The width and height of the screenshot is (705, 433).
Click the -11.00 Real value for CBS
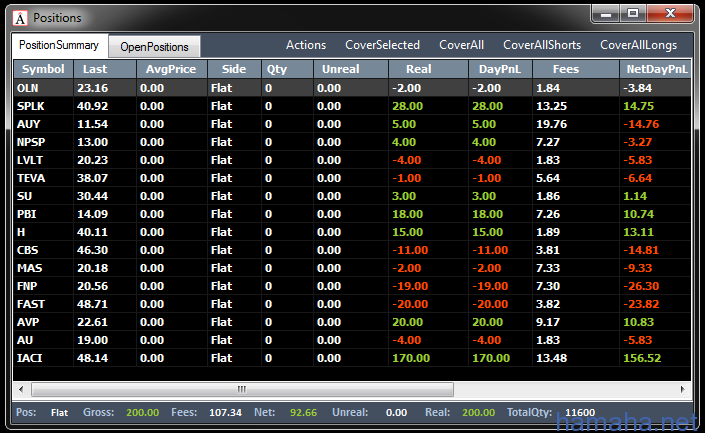click(x=410, y=250)
